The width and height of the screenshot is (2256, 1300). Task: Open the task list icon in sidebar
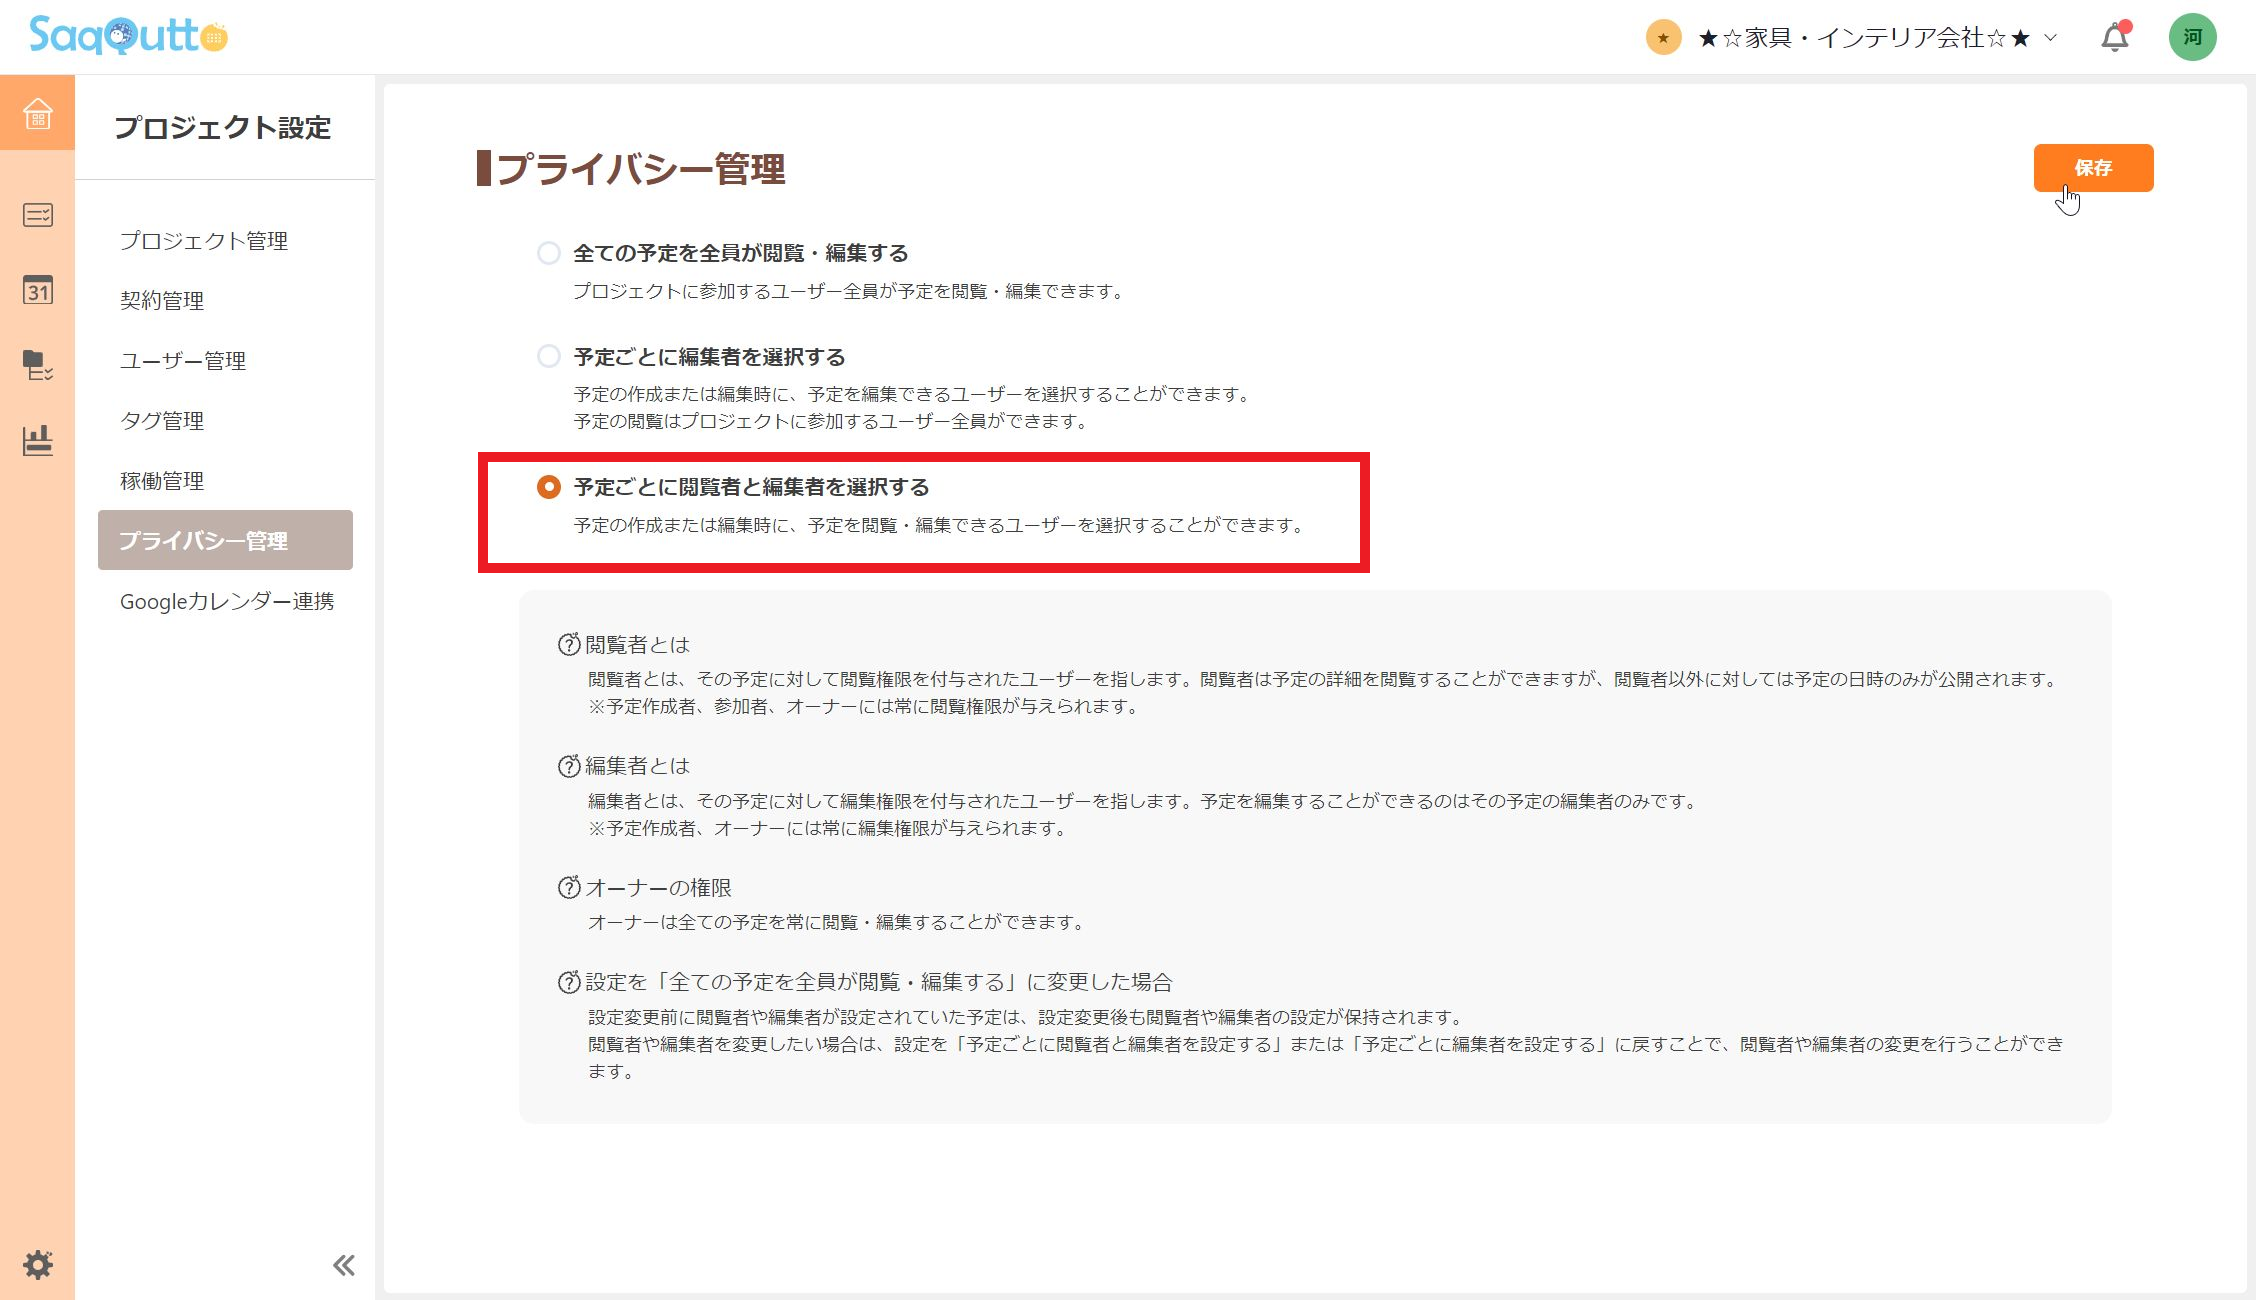pyautogui.click(x=37, y=215)
